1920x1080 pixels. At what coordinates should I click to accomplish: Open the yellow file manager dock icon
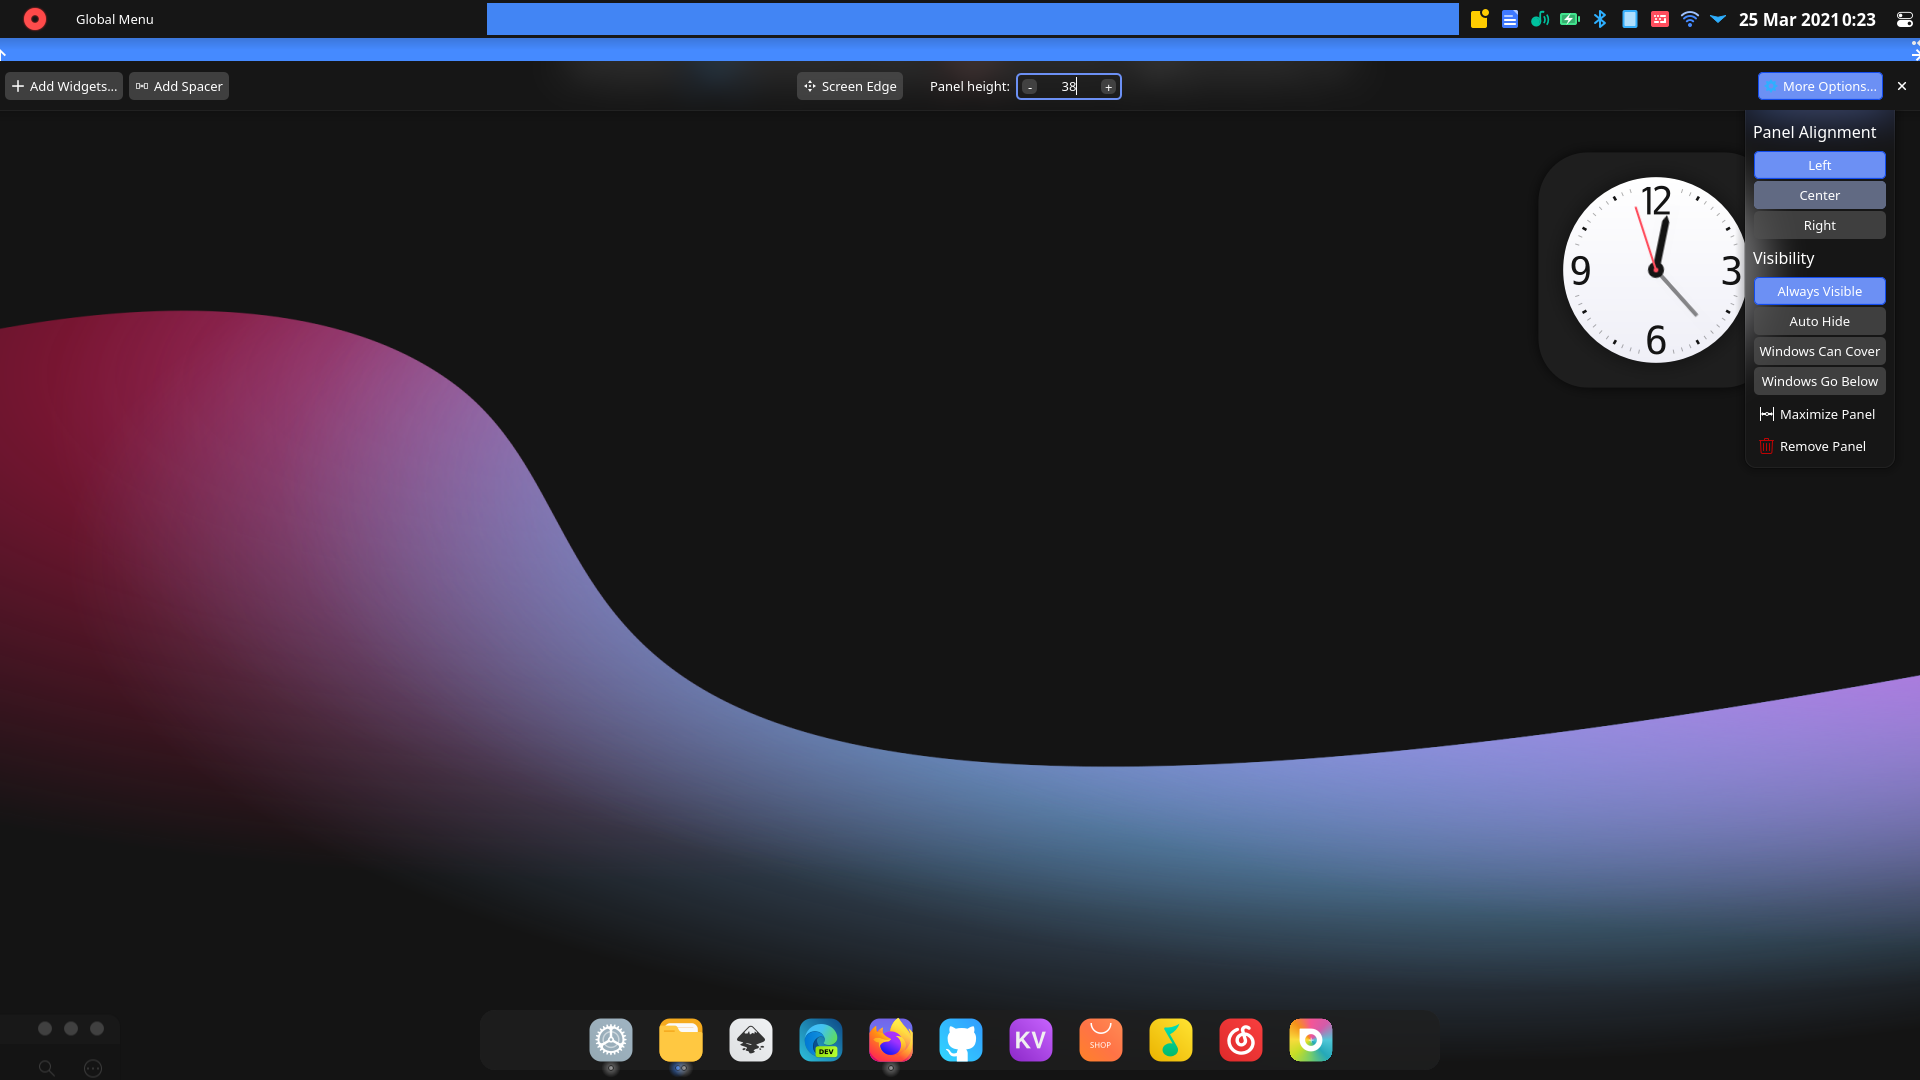[681, 1040]
